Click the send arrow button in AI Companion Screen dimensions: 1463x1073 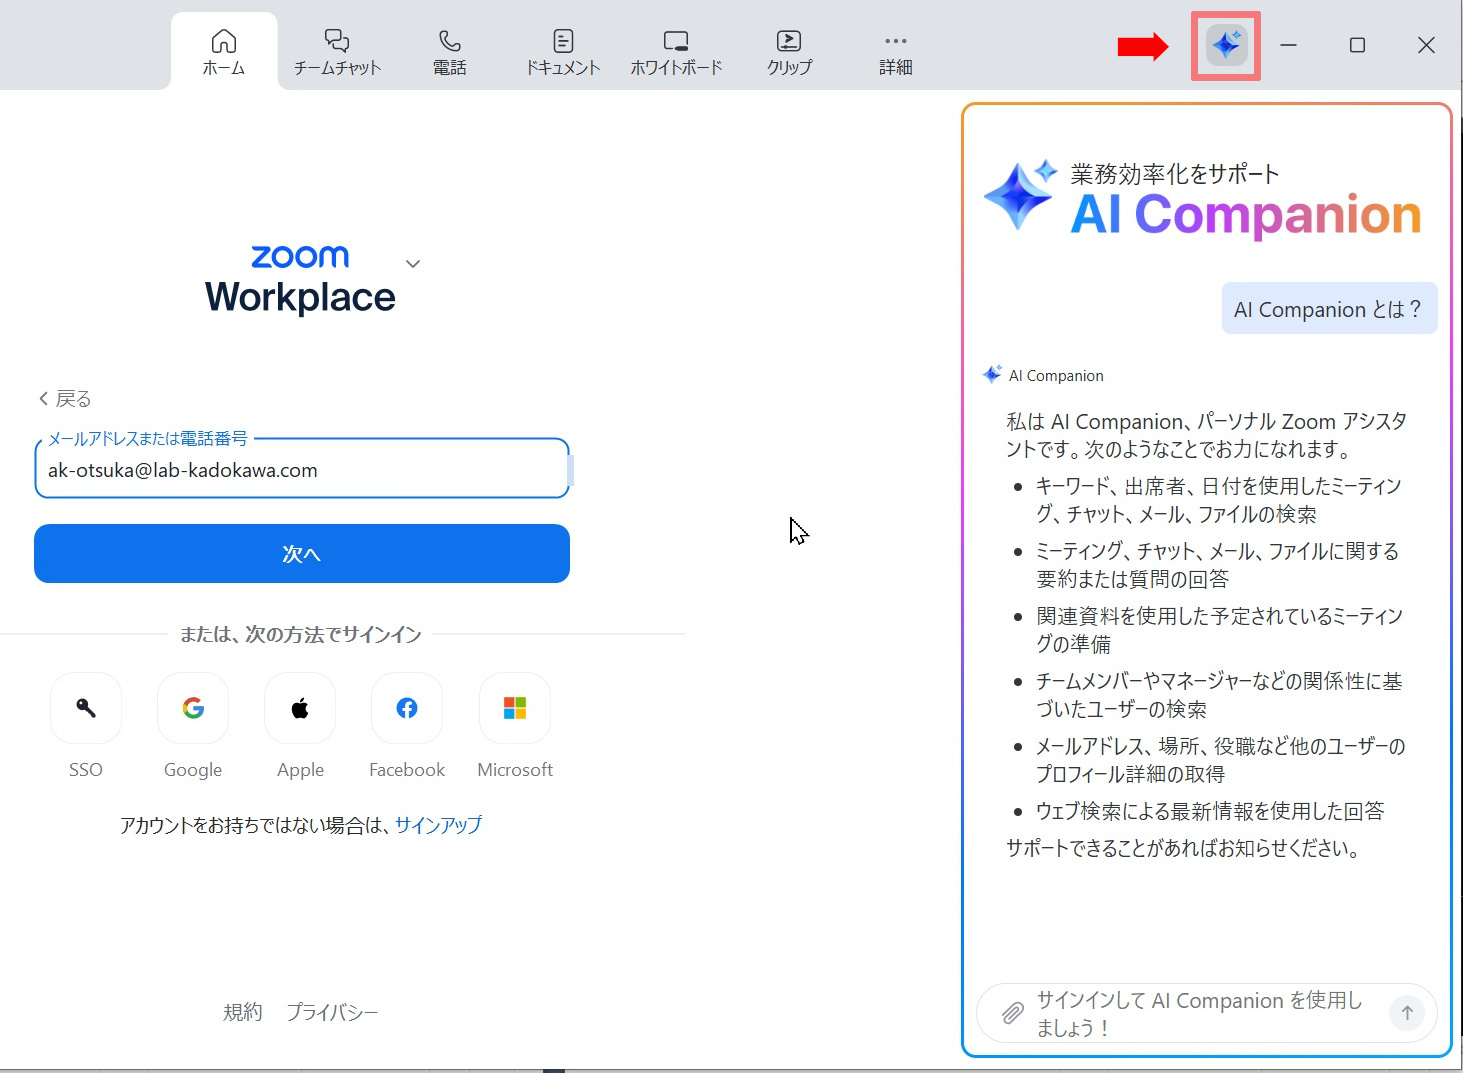(x=1407, y=1013)
